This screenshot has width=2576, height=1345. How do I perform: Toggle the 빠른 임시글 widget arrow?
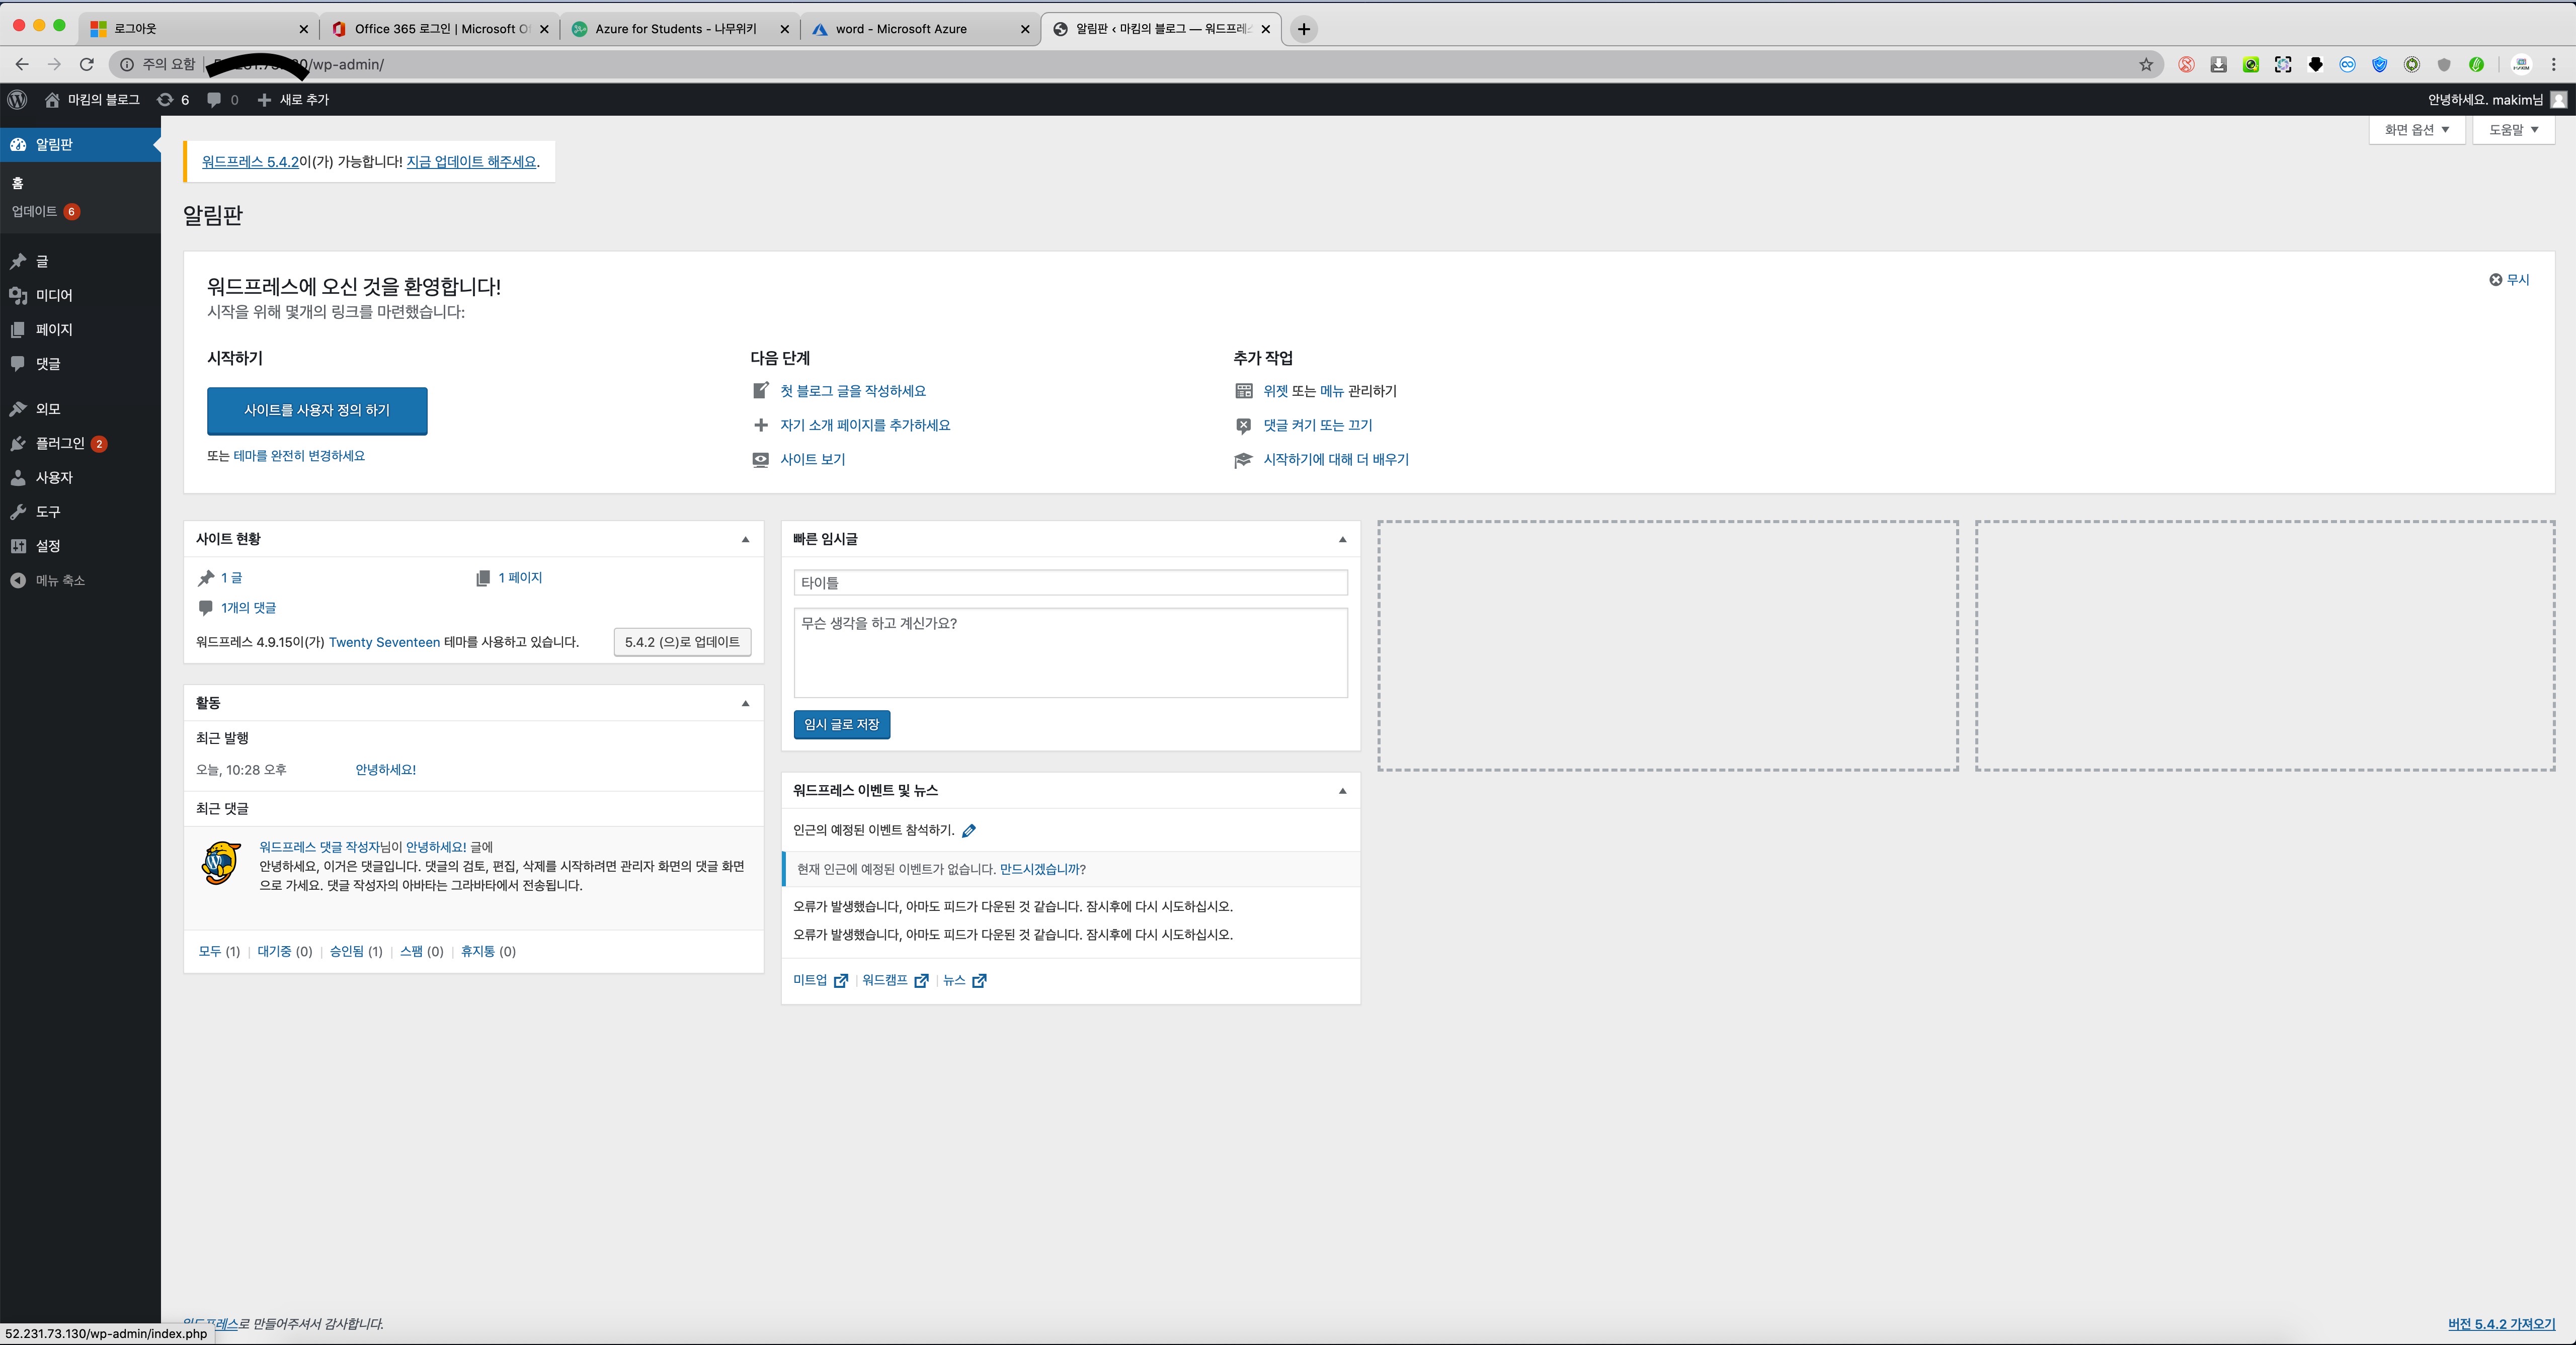point(1342,539)
